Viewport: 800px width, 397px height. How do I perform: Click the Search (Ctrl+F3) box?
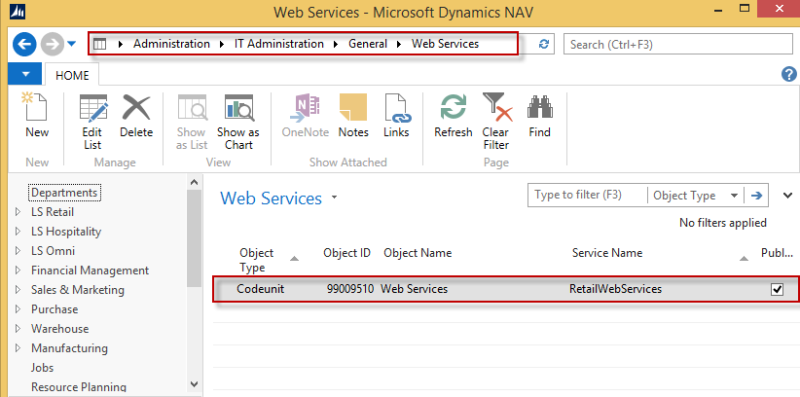(678, 44)
